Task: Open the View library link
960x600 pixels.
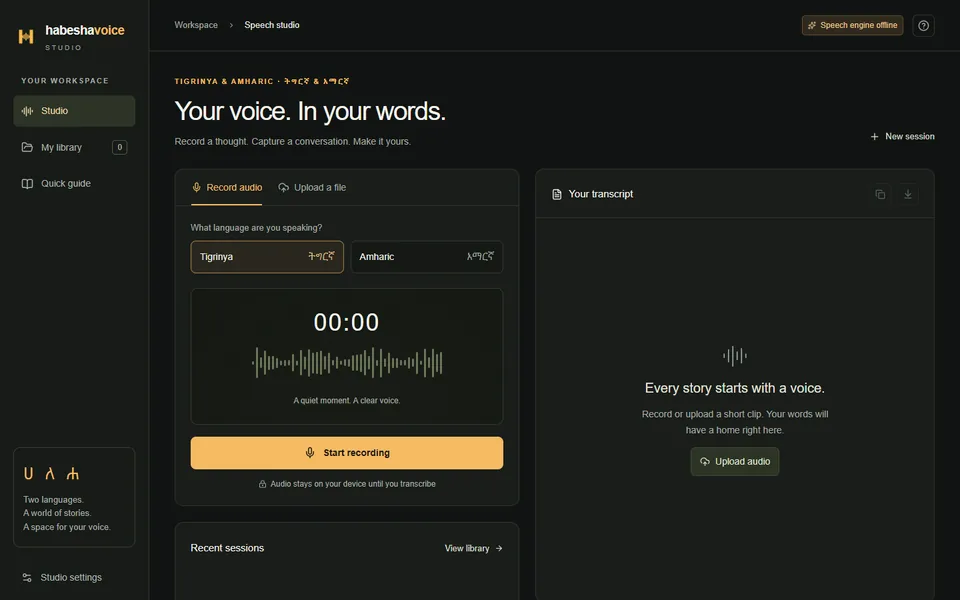Action: 473,549
